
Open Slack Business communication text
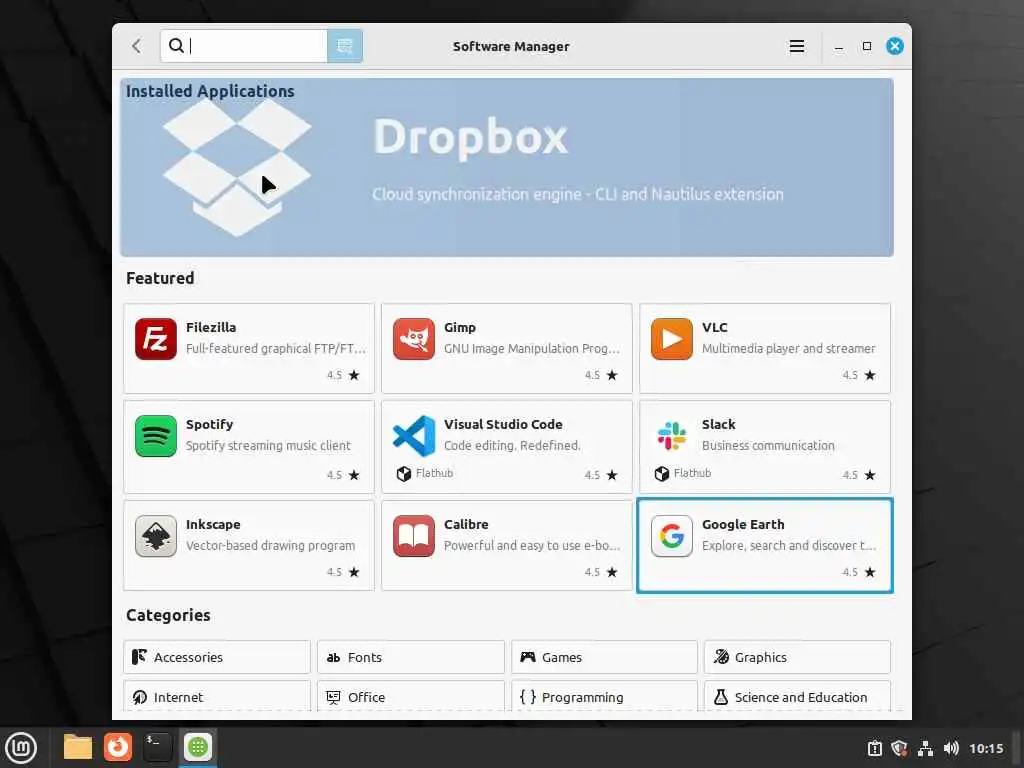[x=768, y=445]
